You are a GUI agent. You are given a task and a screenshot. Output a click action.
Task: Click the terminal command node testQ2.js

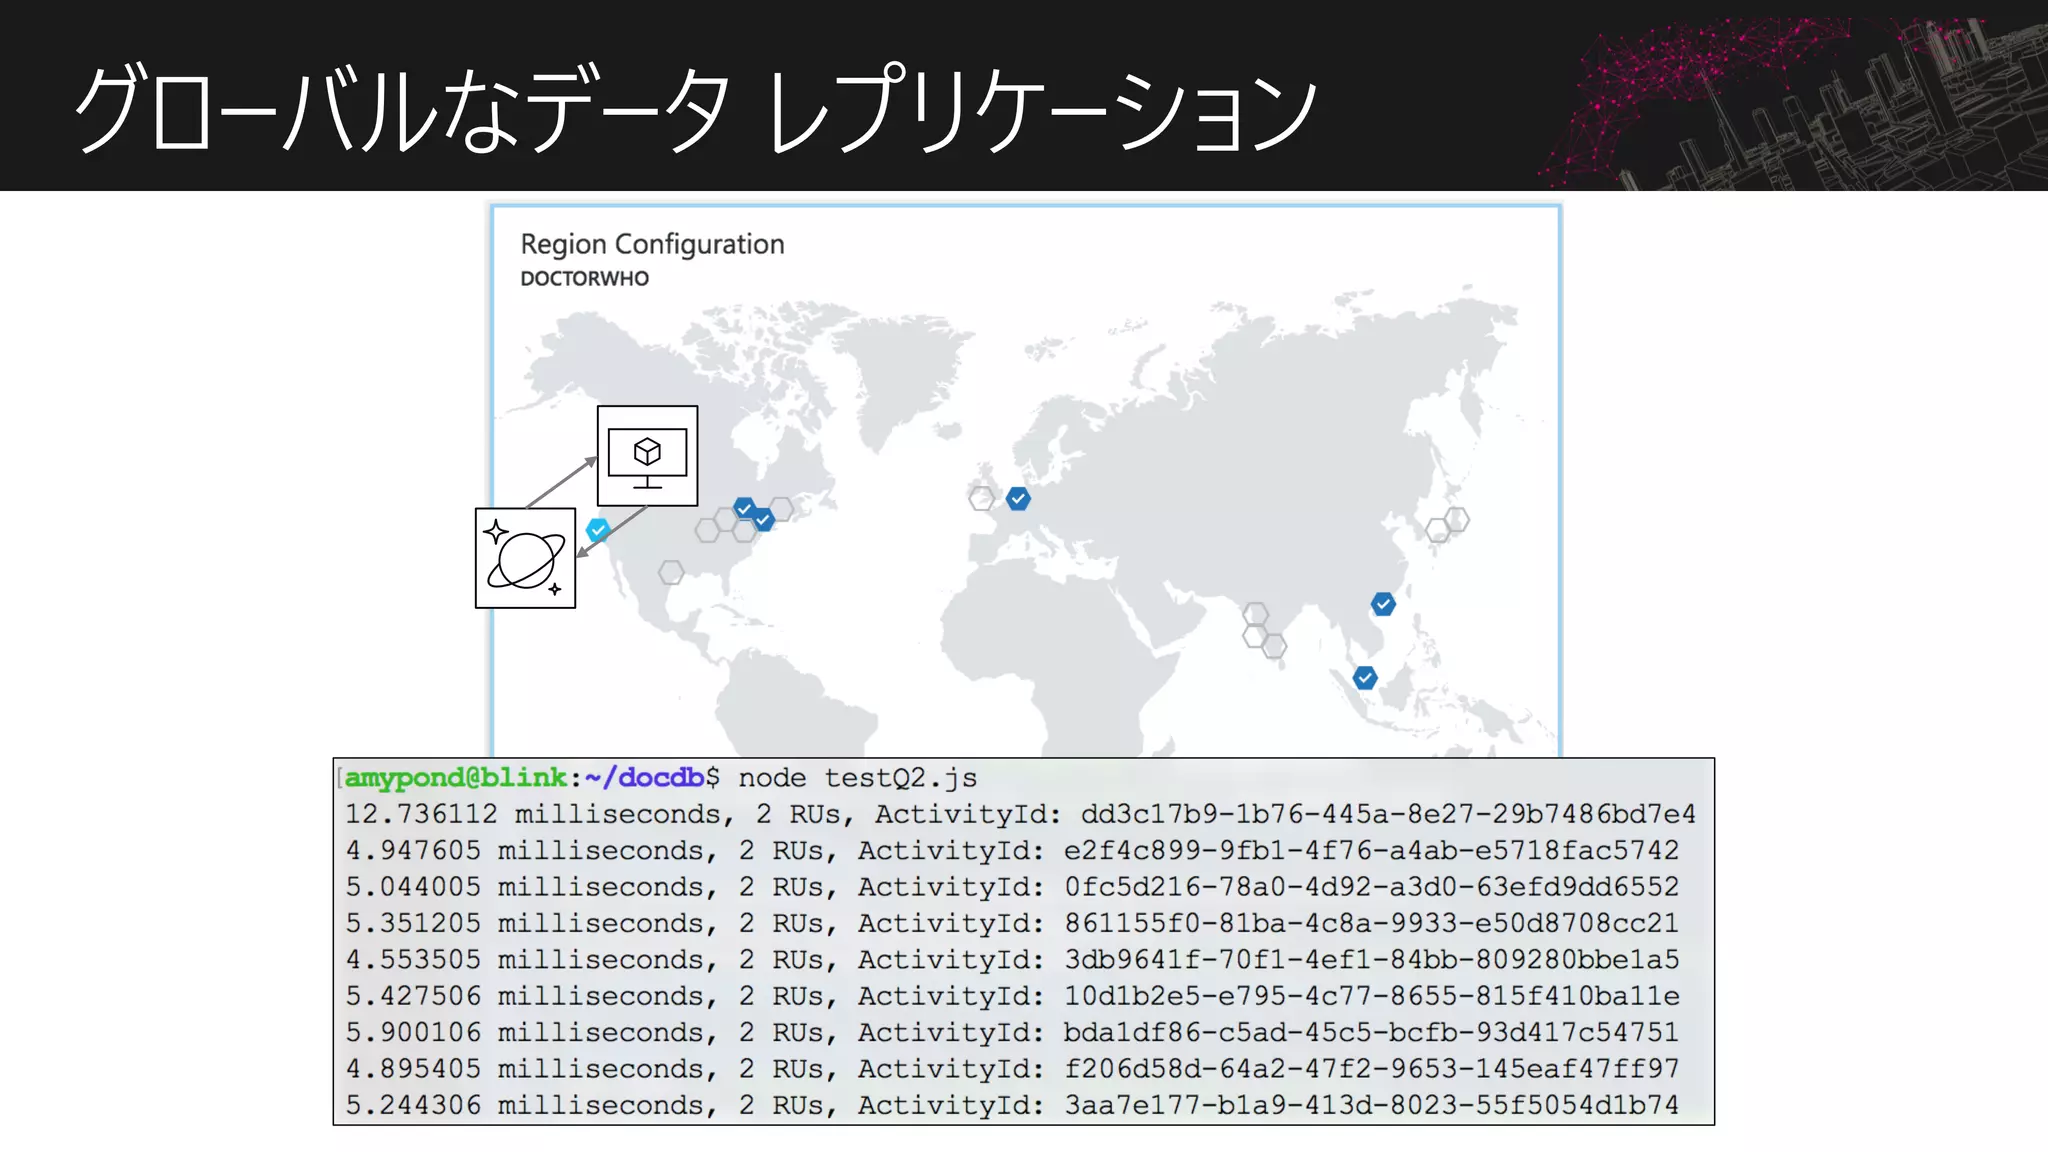coord(857,777)
